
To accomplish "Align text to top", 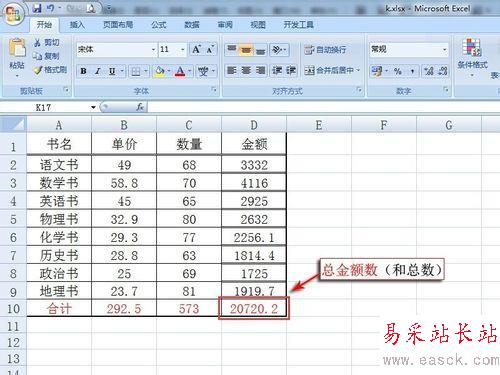I will (x=231, y=50).
